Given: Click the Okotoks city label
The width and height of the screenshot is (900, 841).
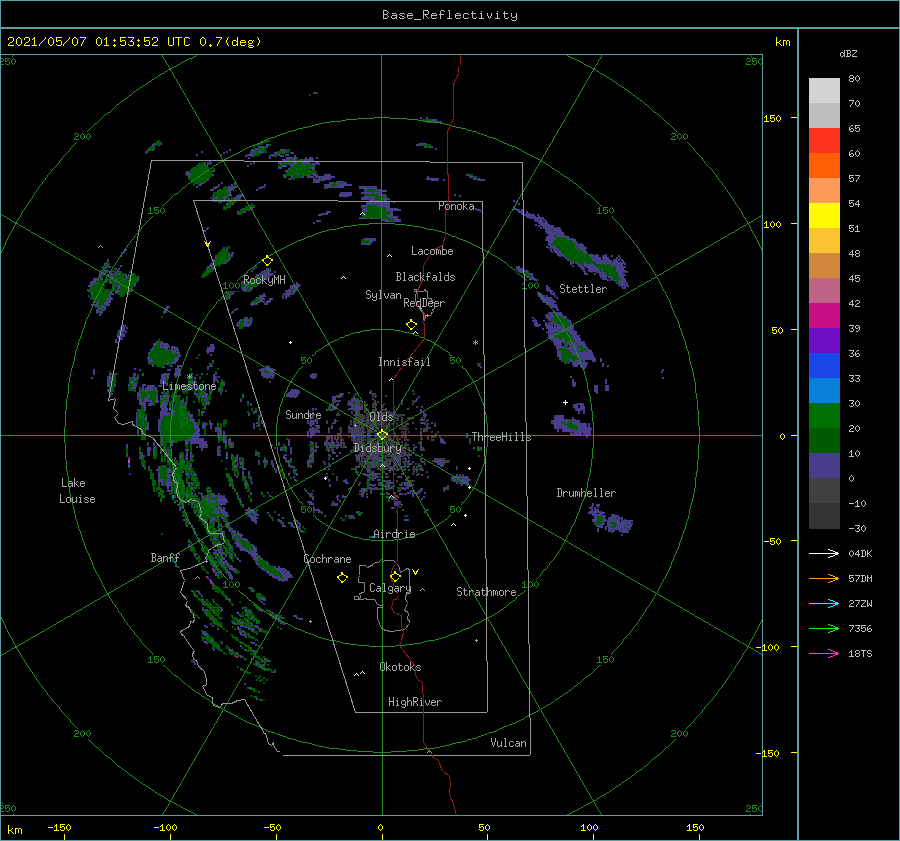Looking at the screenshot, I should pyautogui.click(x=400, y=667).
